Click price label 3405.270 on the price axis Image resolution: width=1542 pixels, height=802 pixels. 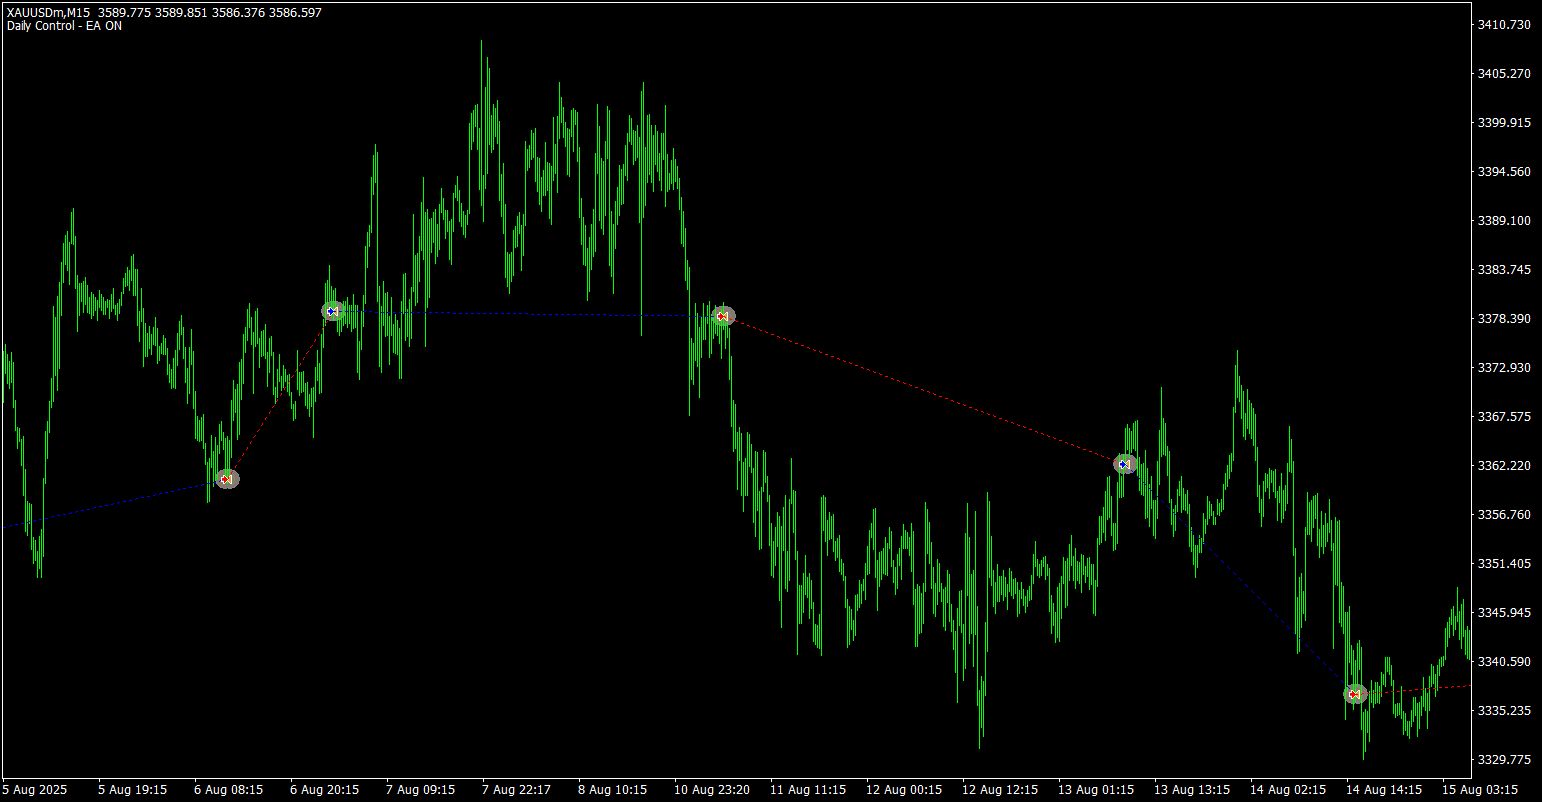pyautogui.click(x=1504, y=73)
